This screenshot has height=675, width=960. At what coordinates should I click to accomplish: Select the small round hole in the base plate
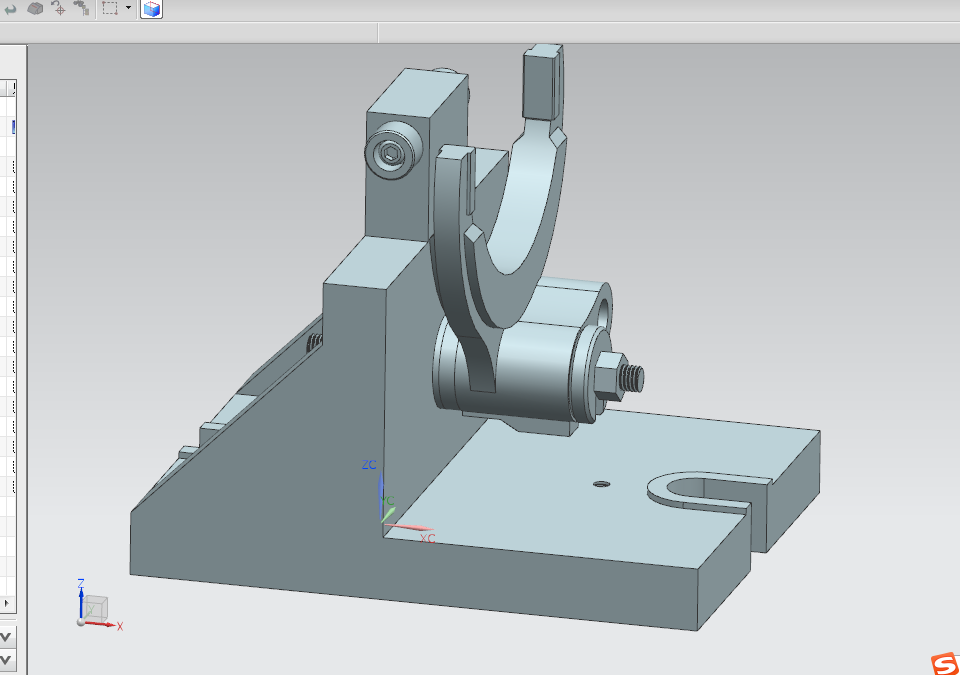point(602,484)
